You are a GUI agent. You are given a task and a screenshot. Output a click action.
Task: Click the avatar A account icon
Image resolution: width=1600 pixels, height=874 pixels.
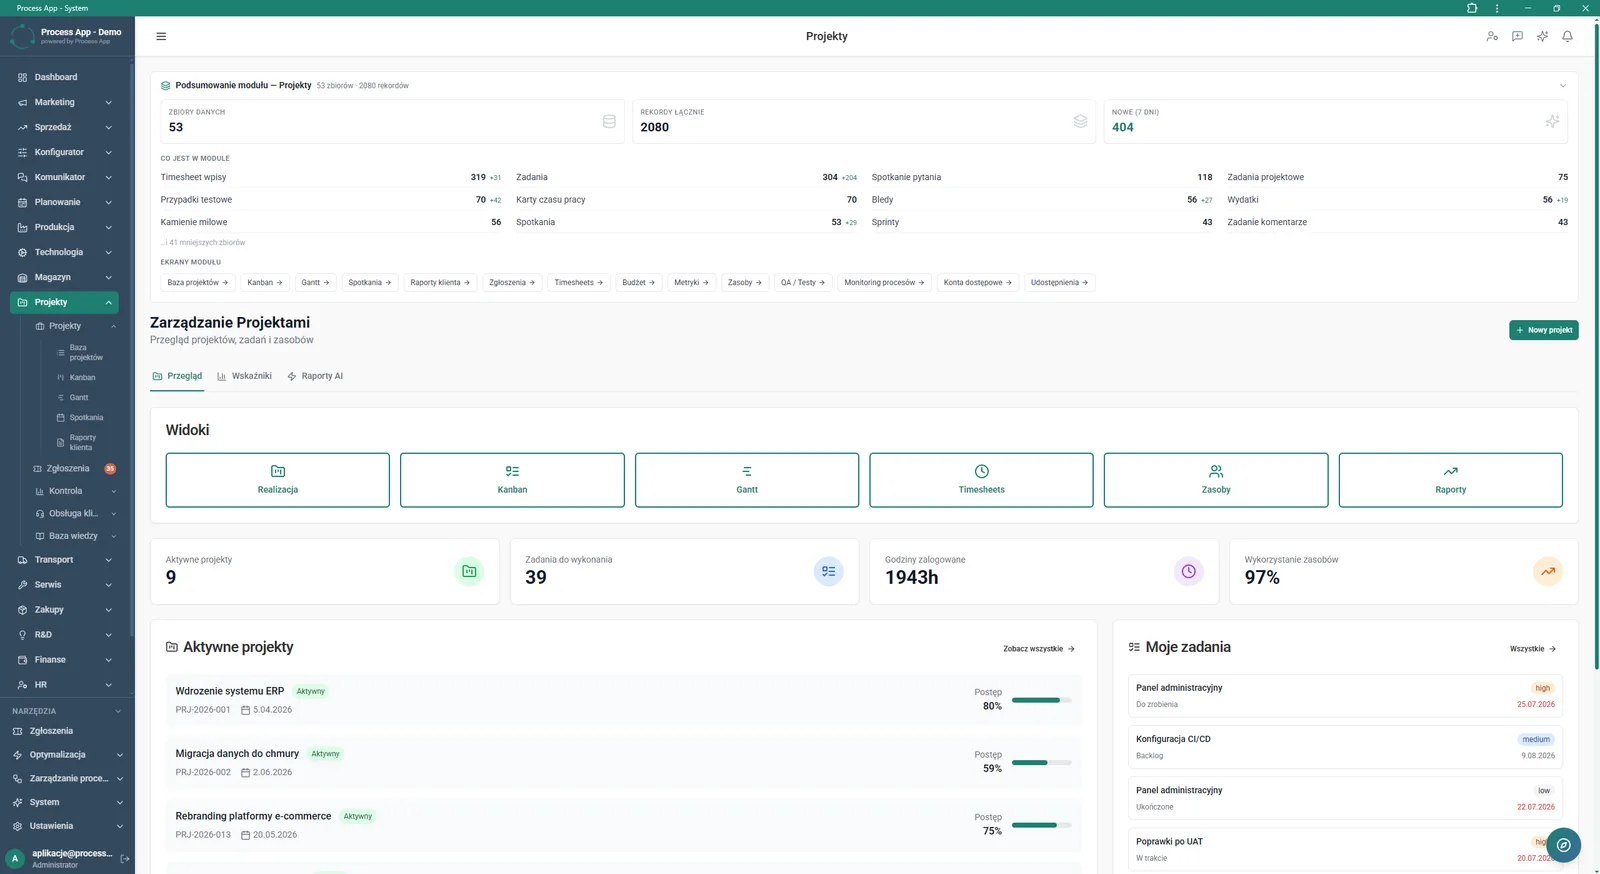pyautogui.click(x=15, y=858)
